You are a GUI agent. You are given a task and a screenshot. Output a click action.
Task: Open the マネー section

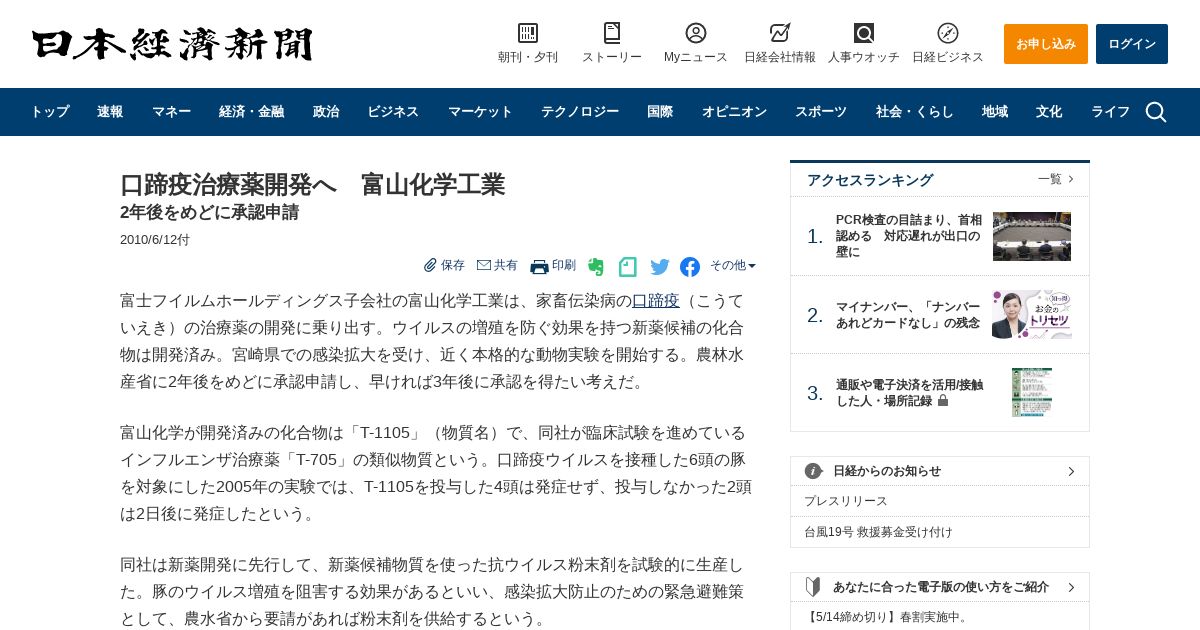[171, 112]
